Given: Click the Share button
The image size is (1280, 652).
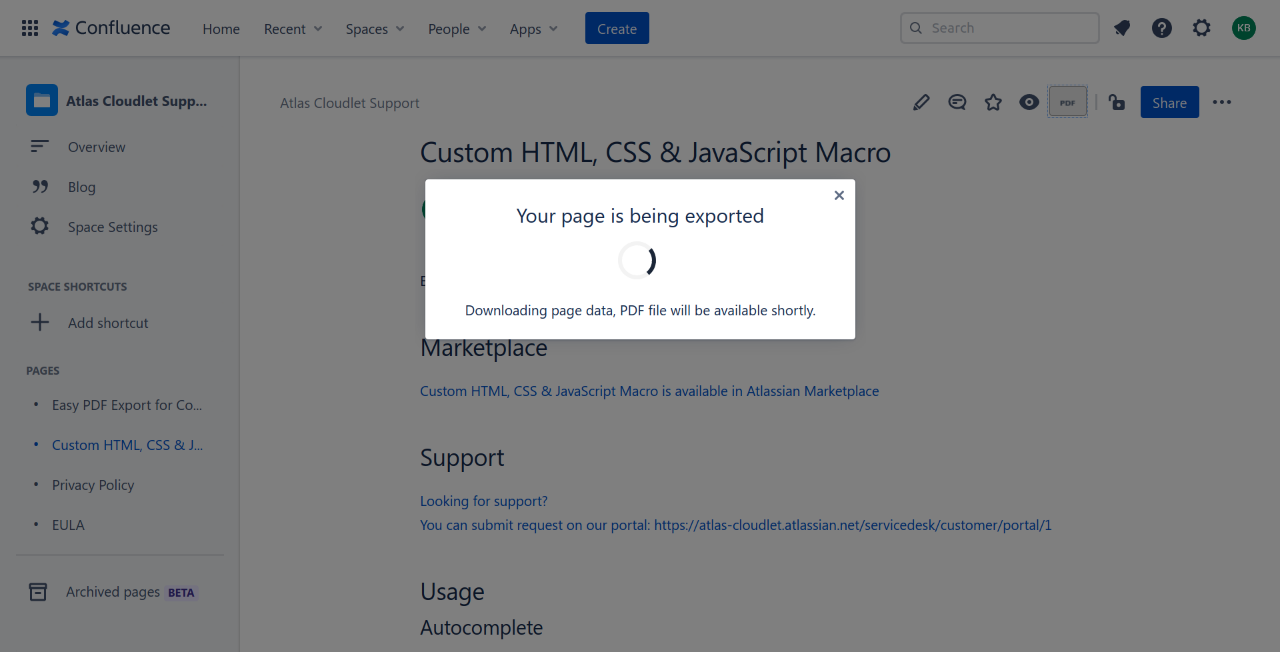Looking at the screenshot, I should tap(1169, 102).
